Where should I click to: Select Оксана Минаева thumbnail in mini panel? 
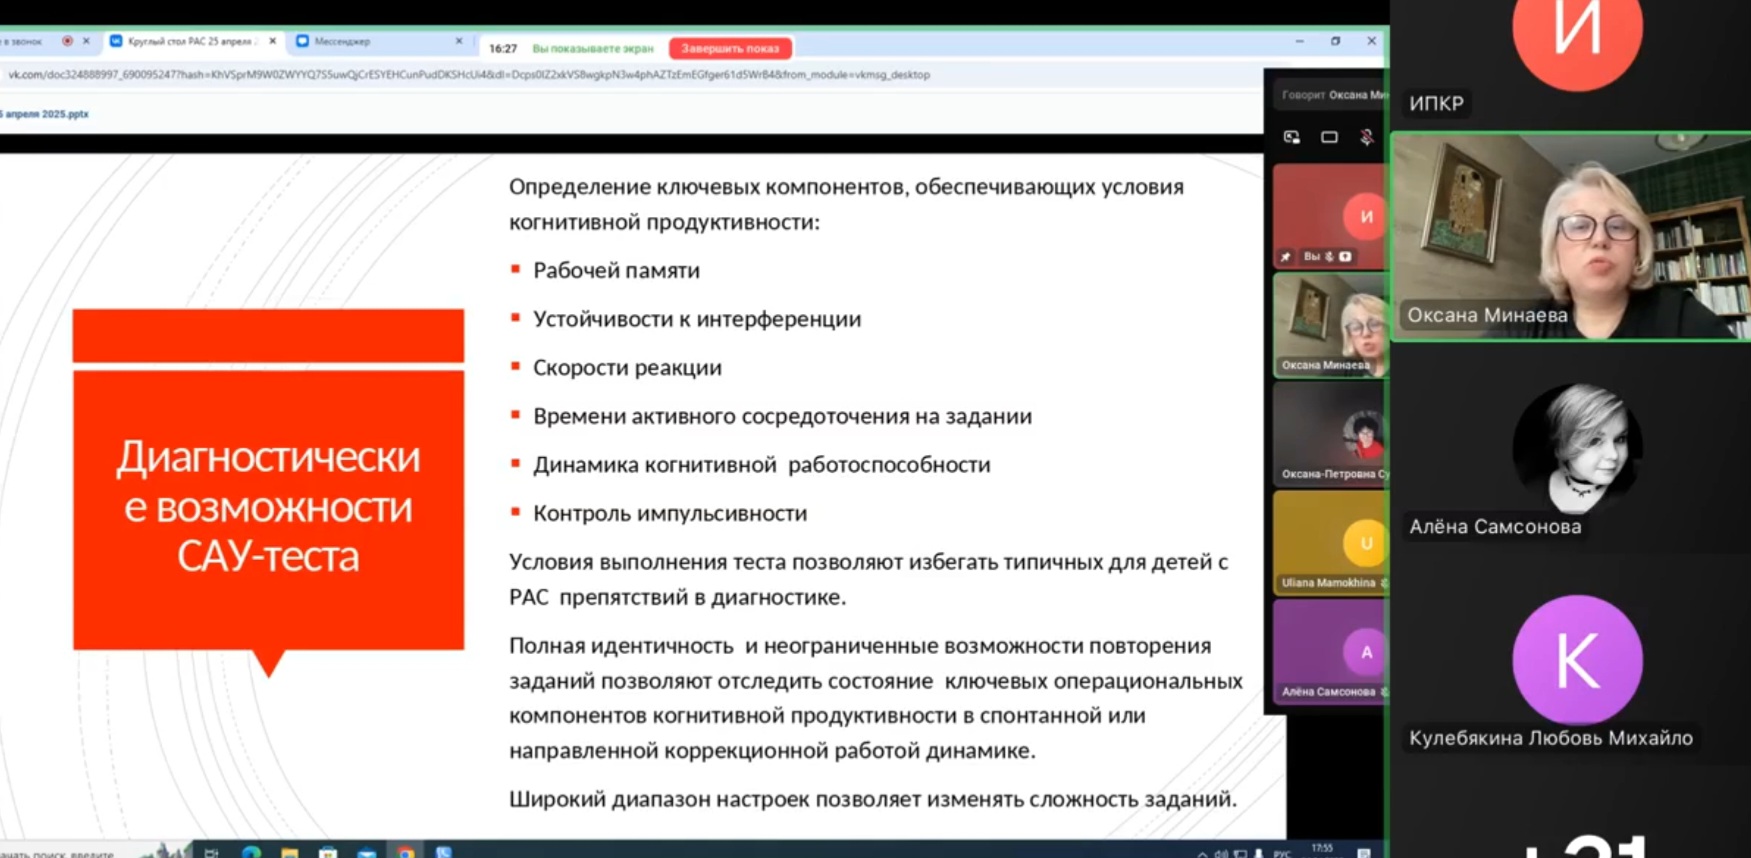pyautogui.click(x=1329, y=325)
